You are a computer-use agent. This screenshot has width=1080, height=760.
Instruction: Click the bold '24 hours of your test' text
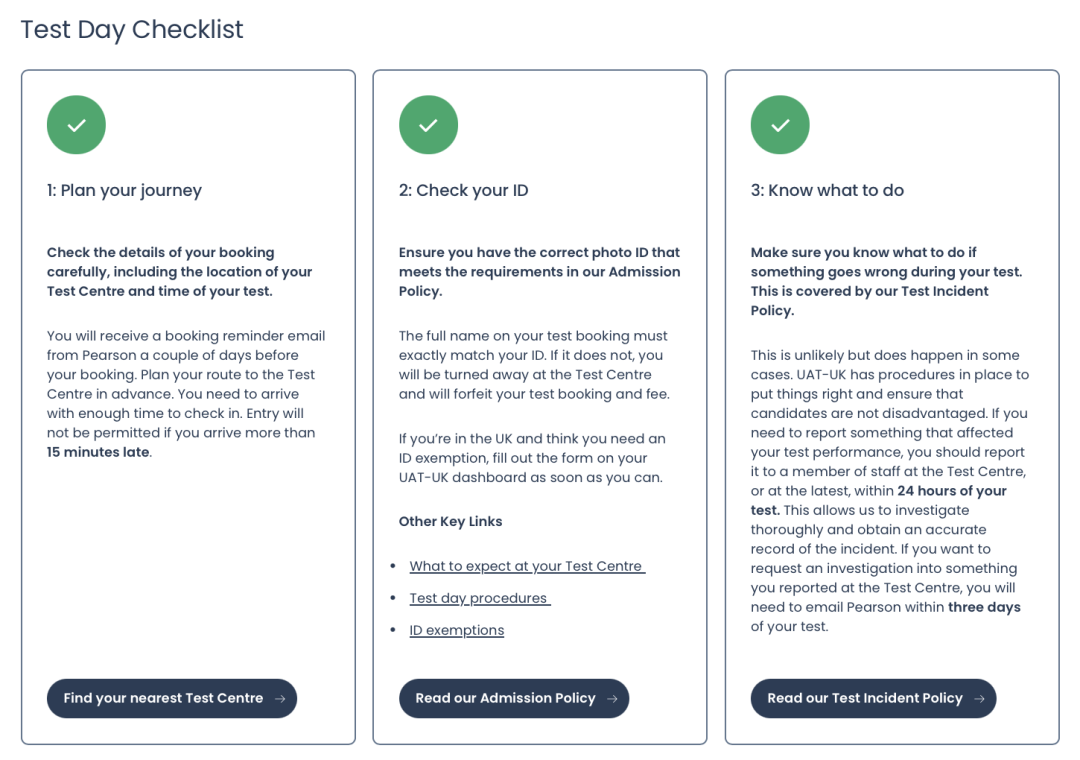pyautogui.click(x=879, y=500)
